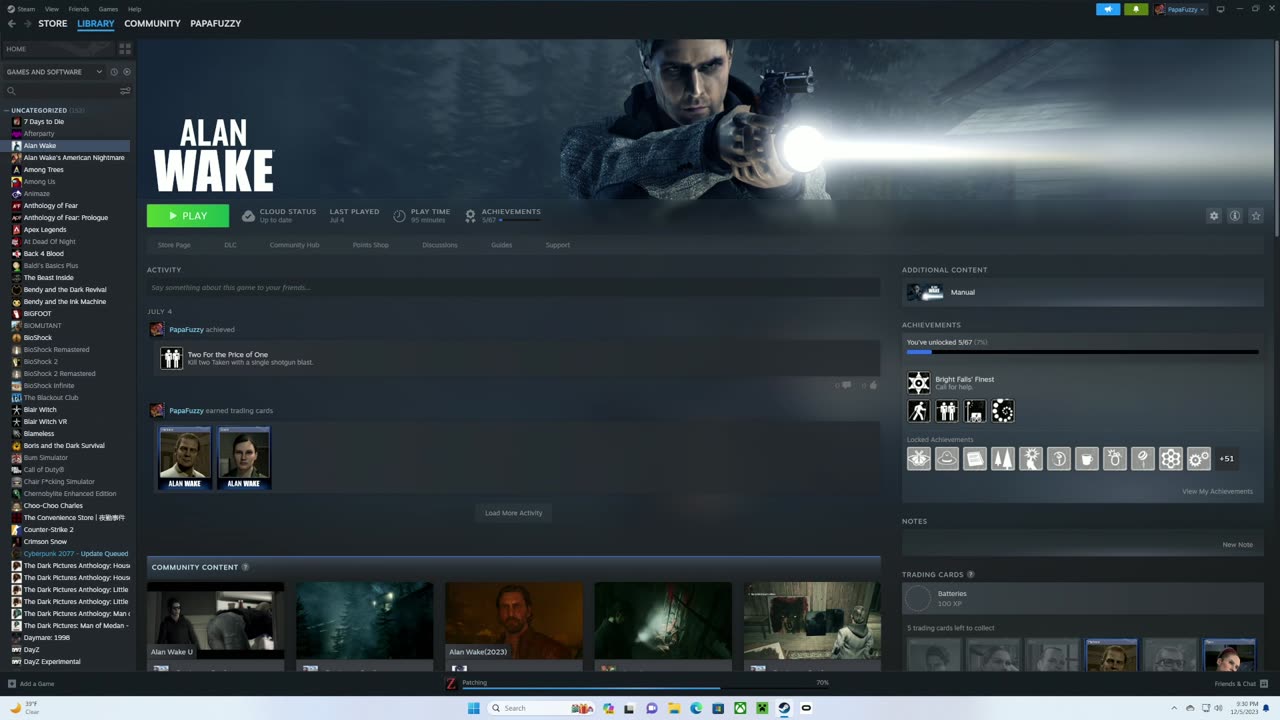This screenshot has height=720, width=1280.
Task: Click the forward navigation arrow
Action: tap(26, 23)
